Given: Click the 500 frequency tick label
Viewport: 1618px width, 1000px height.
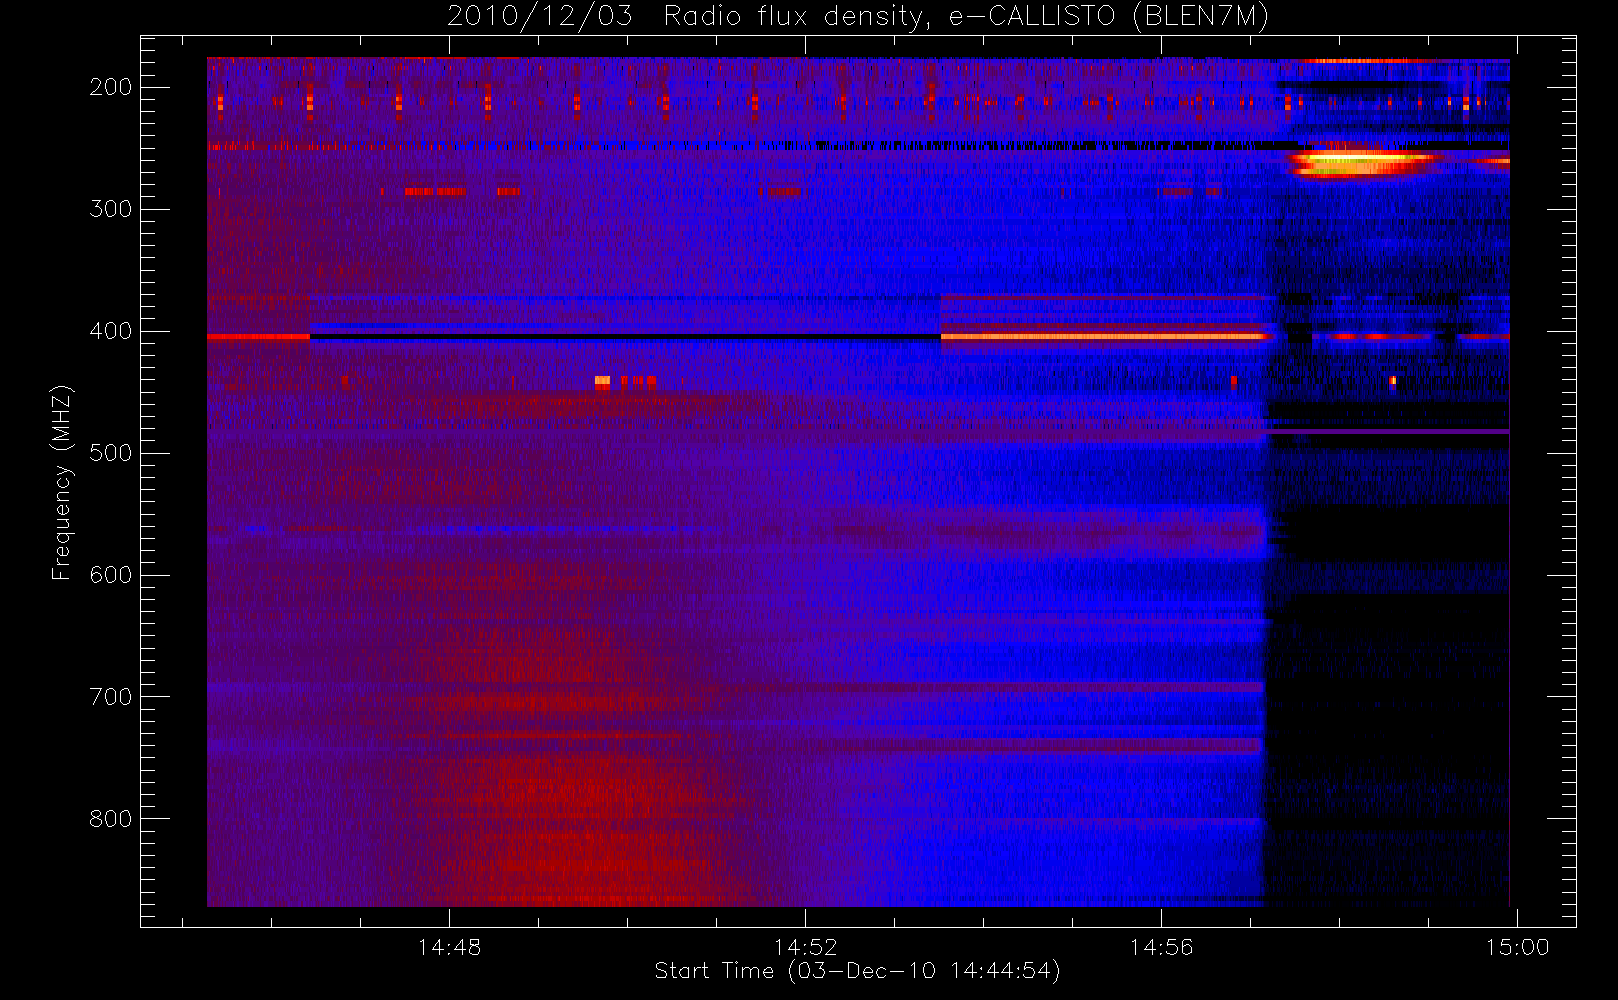Looking at the screenshot, I should [x=111, y=453].
